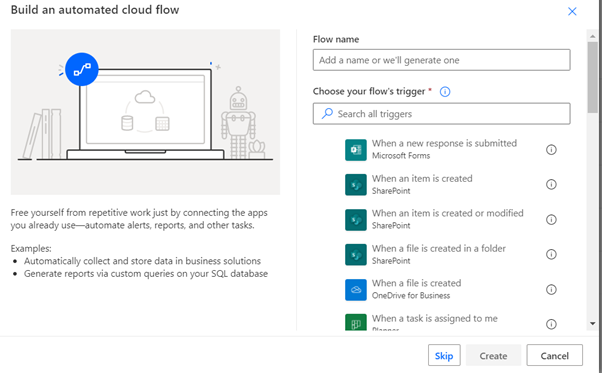This screenshot has height=373, width=602.
Task: Close the 'Build an automated cloud flow' dialog
Action: coord(572,12)
